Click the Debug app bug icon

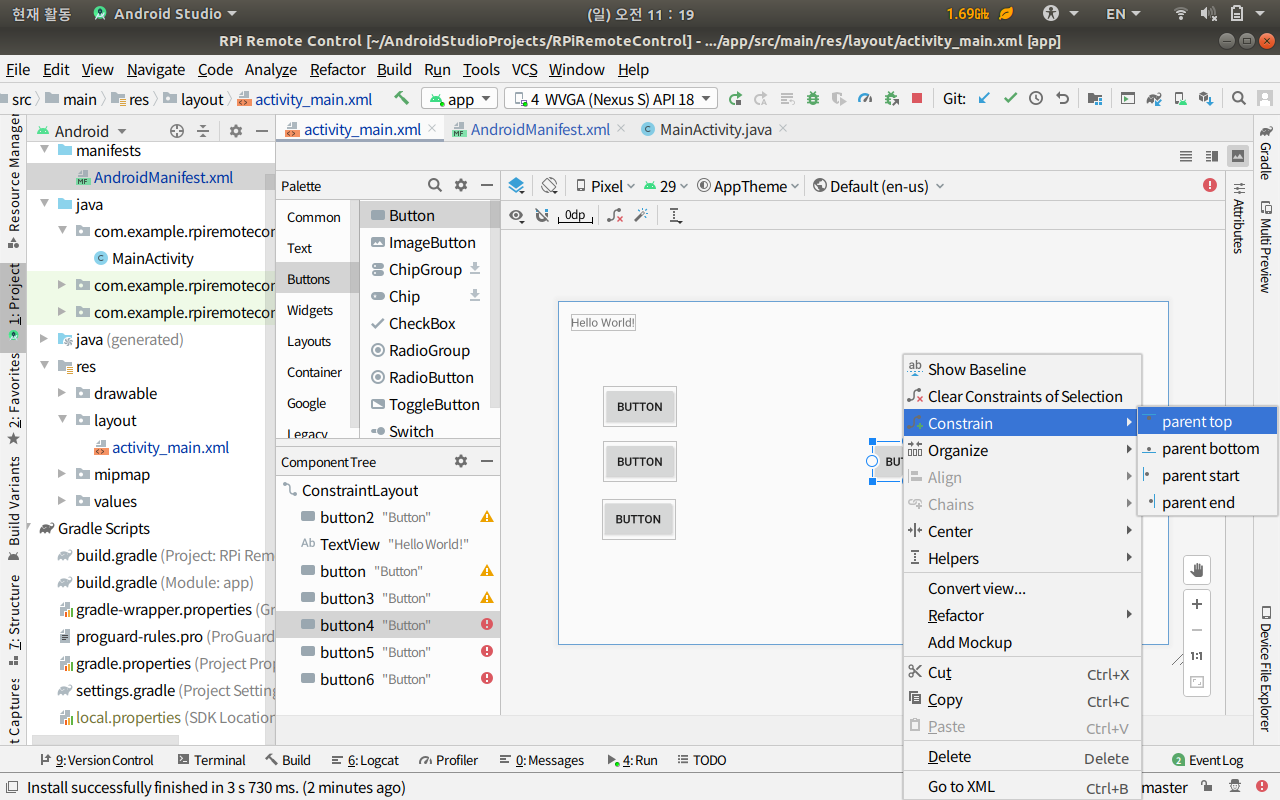[812, 98]
